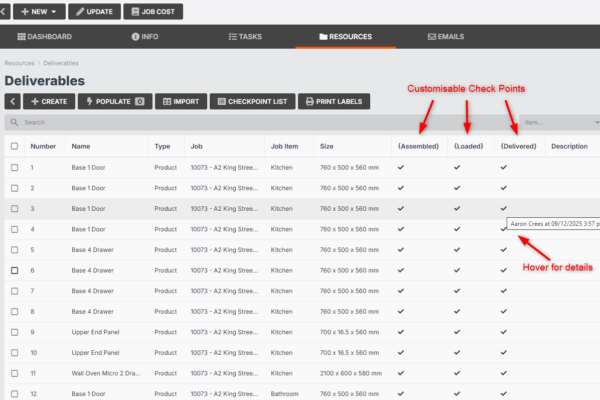Switch to the TASKS tab
600x400 pixels.
245,37
